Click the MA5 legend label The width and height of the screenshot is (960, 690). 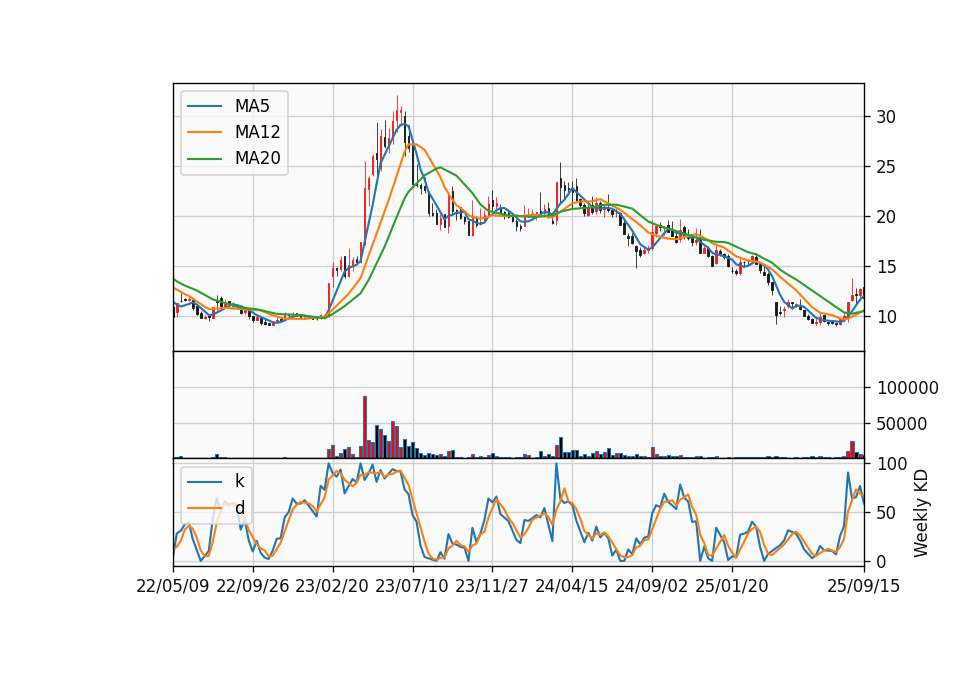tap(252, 106)
